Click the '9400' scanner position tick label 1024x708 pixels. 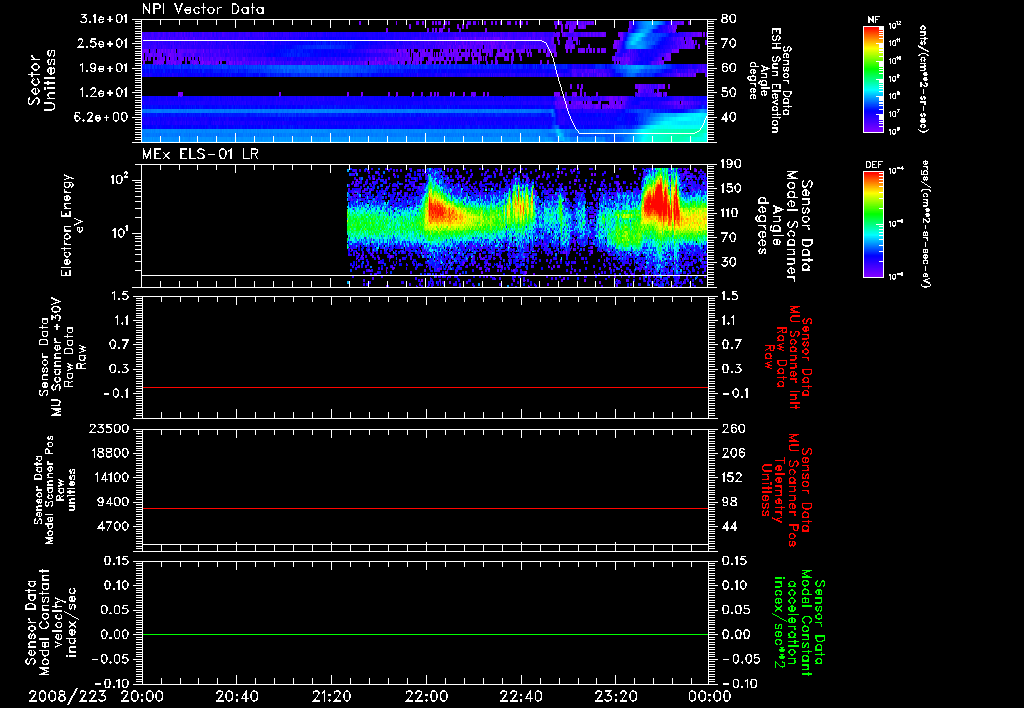pyautogui.click(x=113, y=502)
